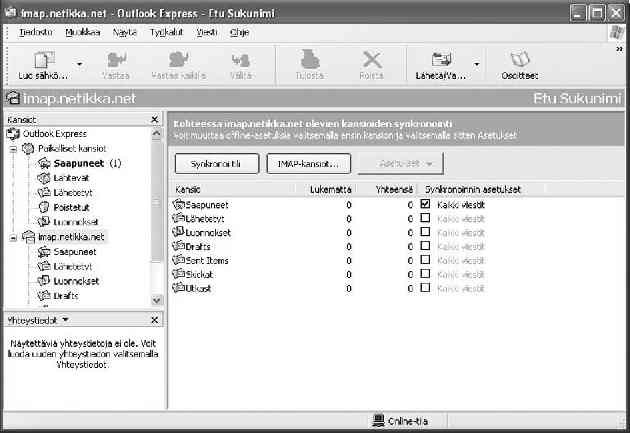Select Sent Items row in sync list

(329, 260)
